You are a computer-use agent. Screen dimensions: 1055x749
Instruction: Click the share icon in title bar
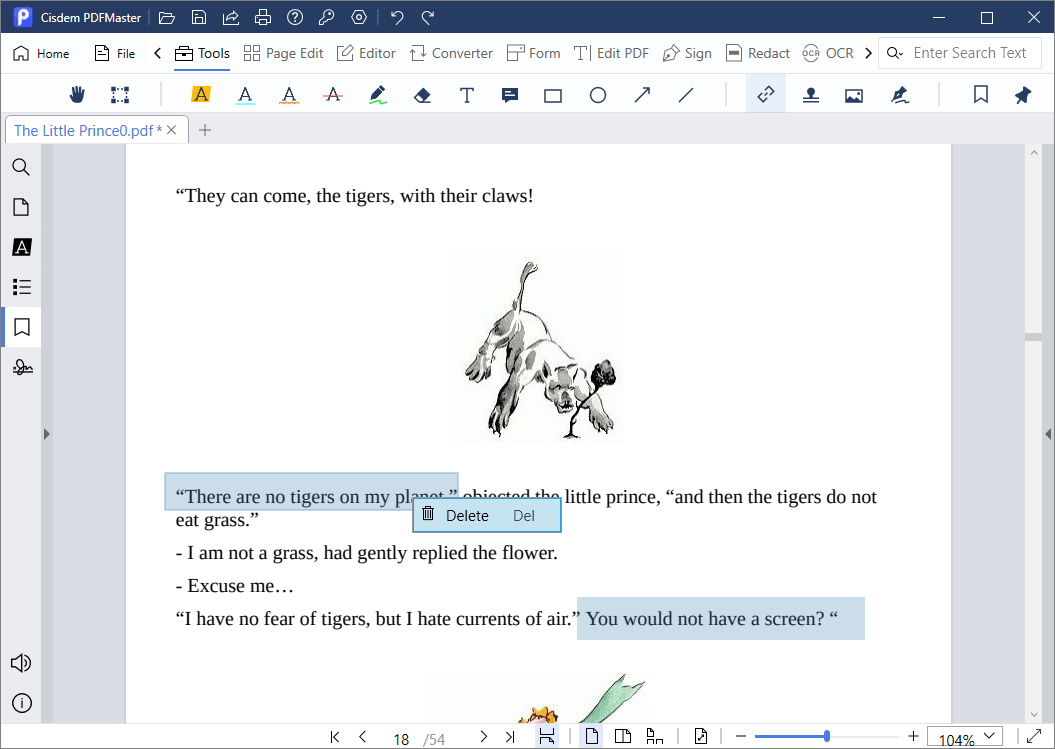click(x=231, y=17)
